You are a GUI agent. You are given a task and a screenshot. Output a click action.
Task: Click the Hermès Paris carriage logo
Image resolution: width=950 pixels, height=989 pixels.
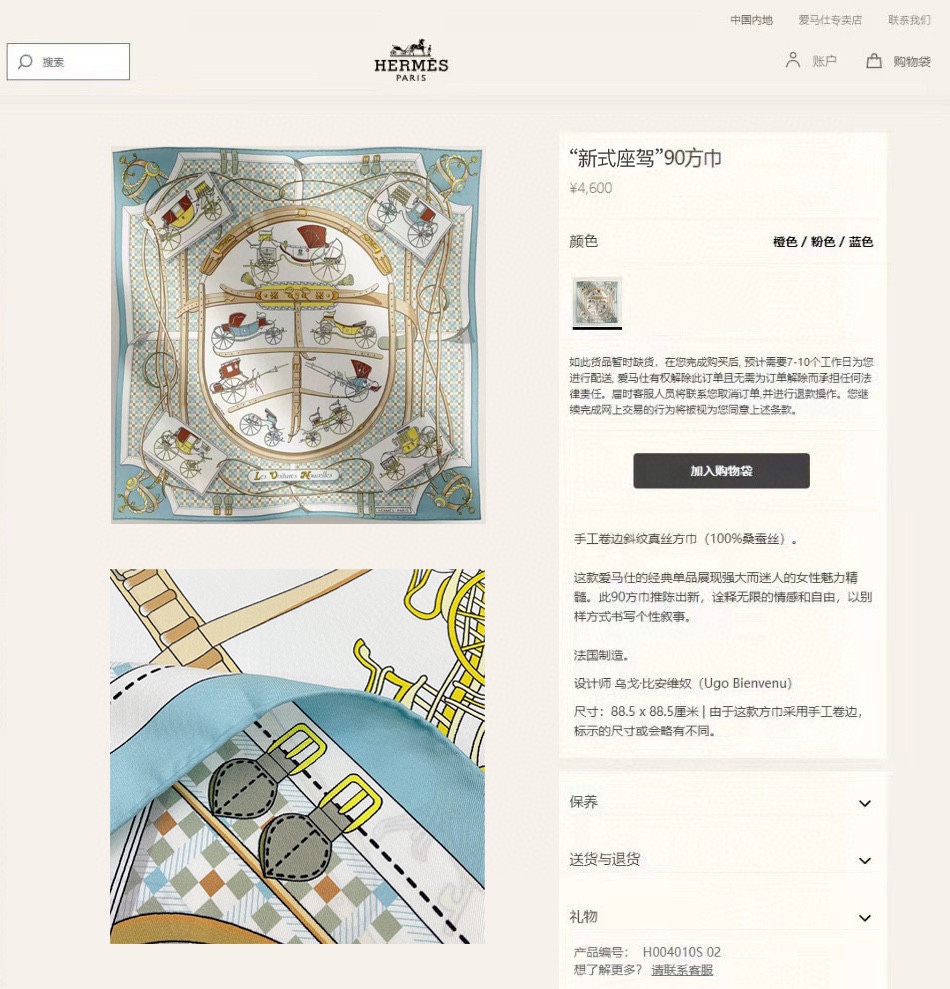click(x=411, y=61)
